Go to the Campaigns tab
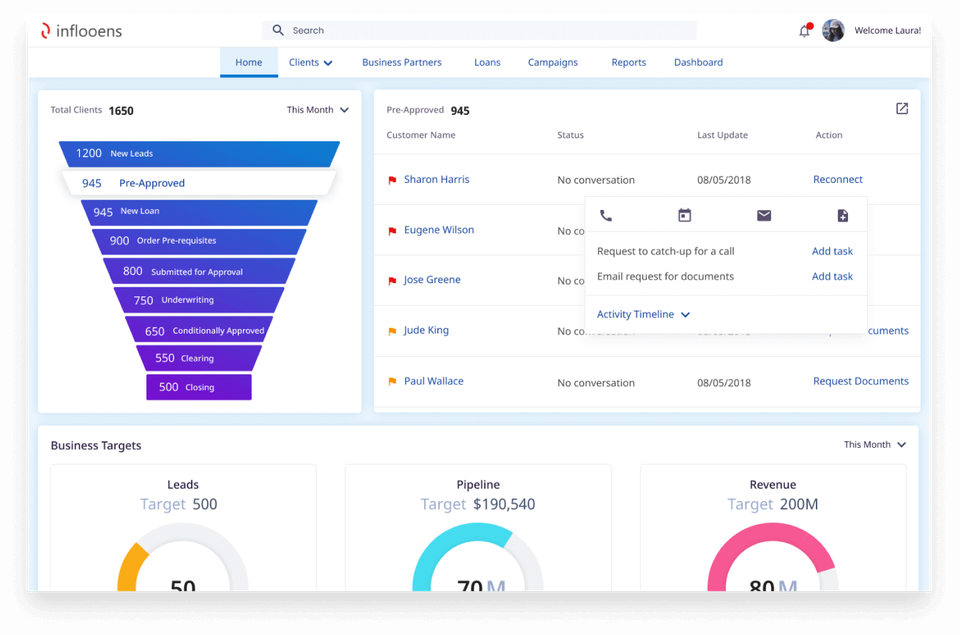This screenshot has height=635, width=960. point(552,62)
